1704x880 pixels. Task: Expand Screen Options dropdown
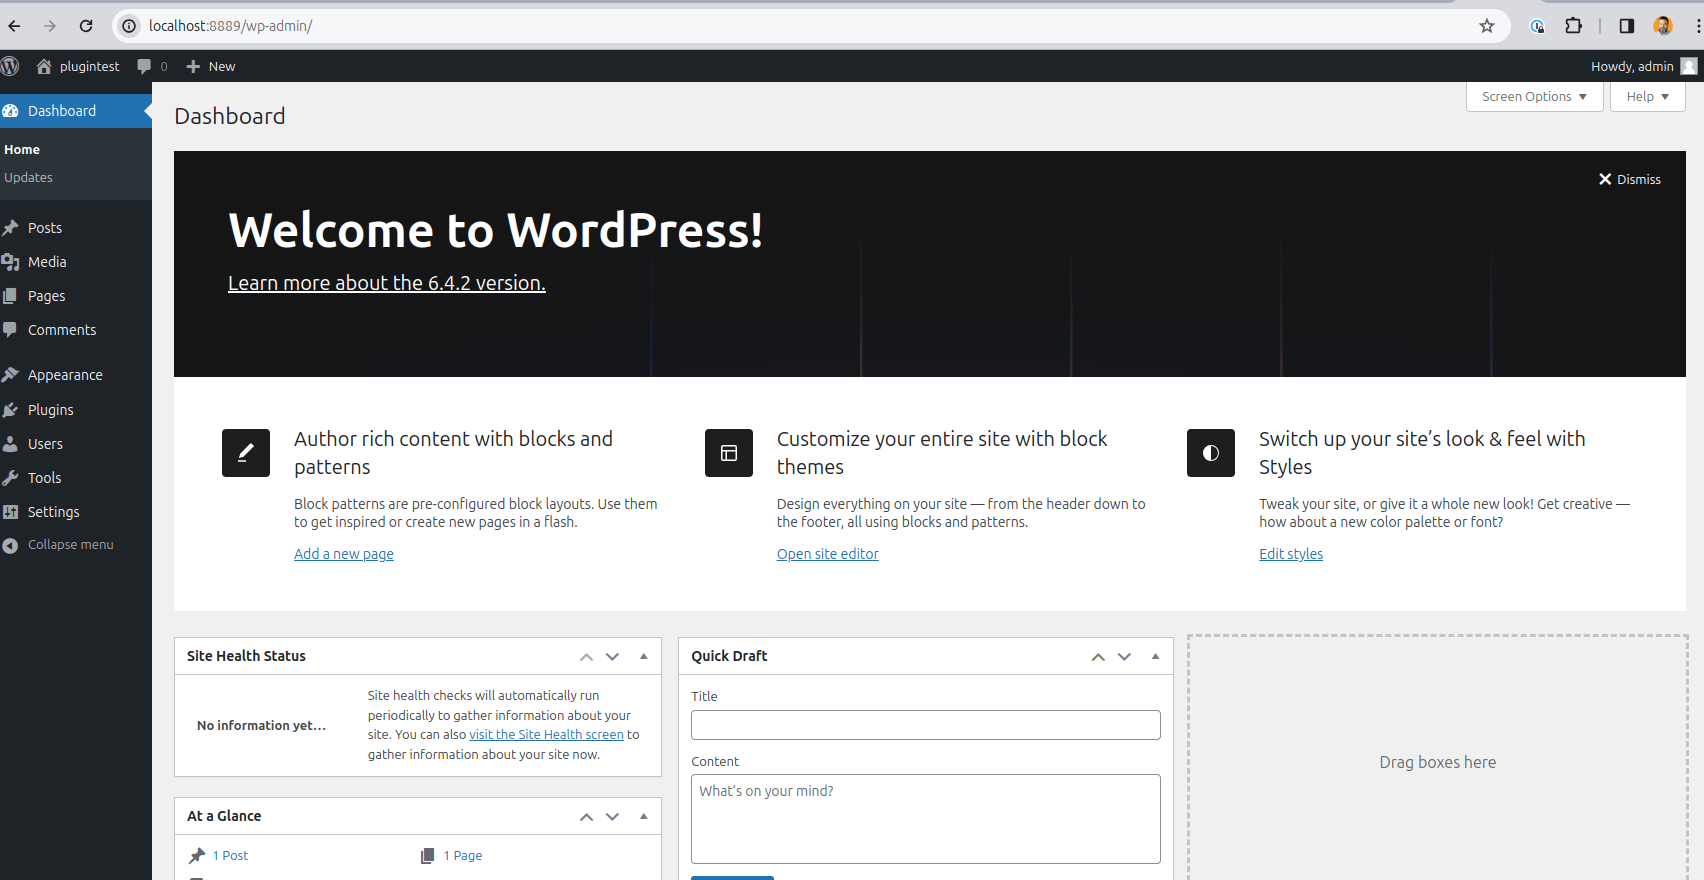tap(1535, 97)
